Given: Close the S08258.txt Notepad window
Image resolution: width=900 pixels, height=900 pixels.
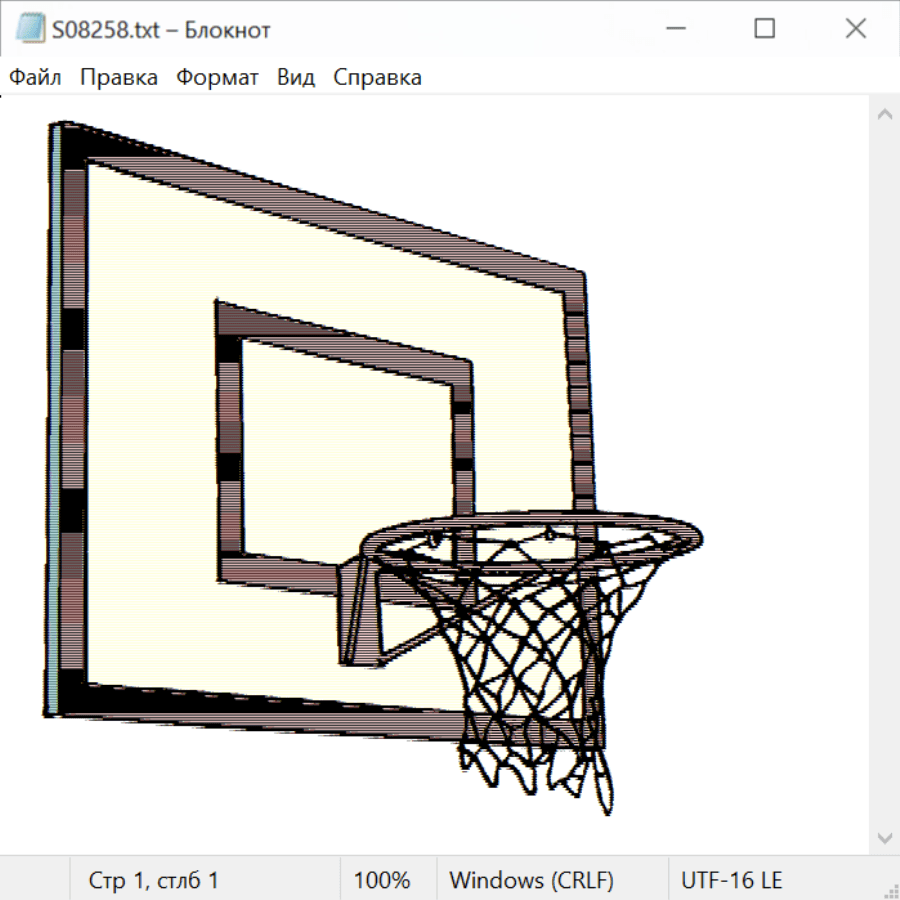Looking at the screenshot, I should [x=855, y=29].
